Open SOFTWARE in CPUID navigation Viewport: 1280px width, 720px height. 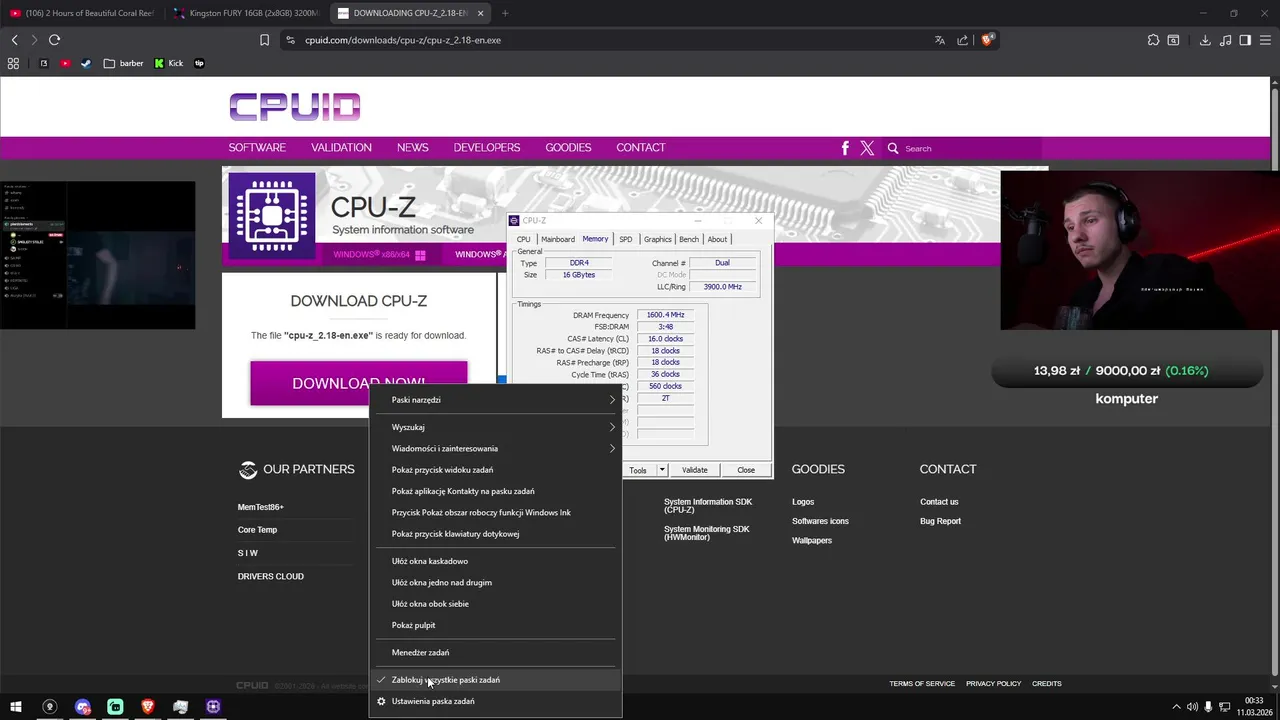(257, 148)
